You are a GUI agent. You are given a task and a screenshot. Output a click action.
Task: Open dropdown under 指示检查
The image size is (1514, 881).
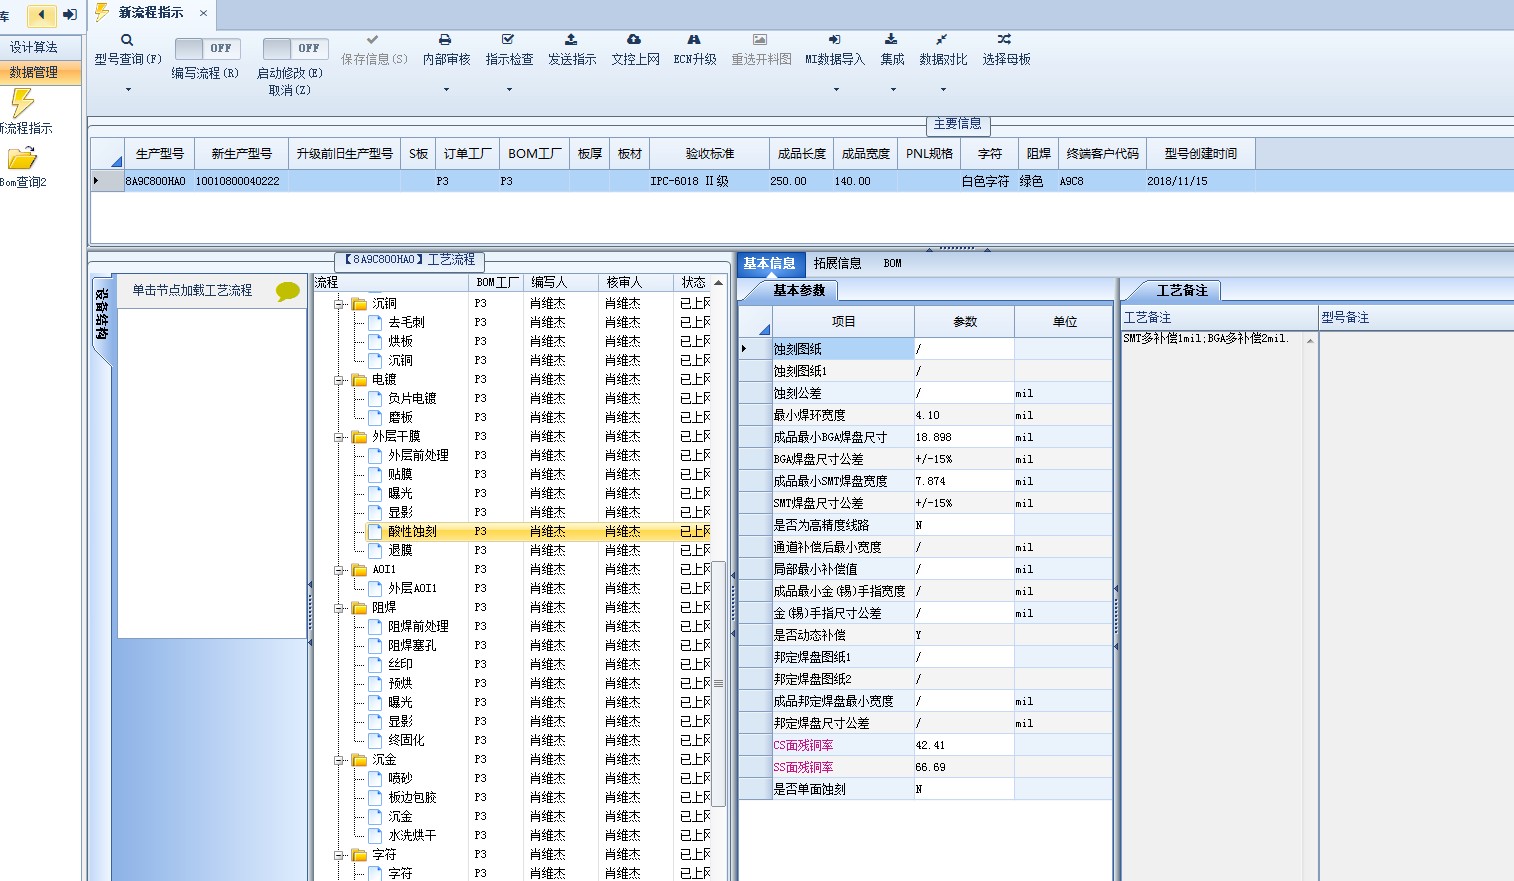coord(509,90)
